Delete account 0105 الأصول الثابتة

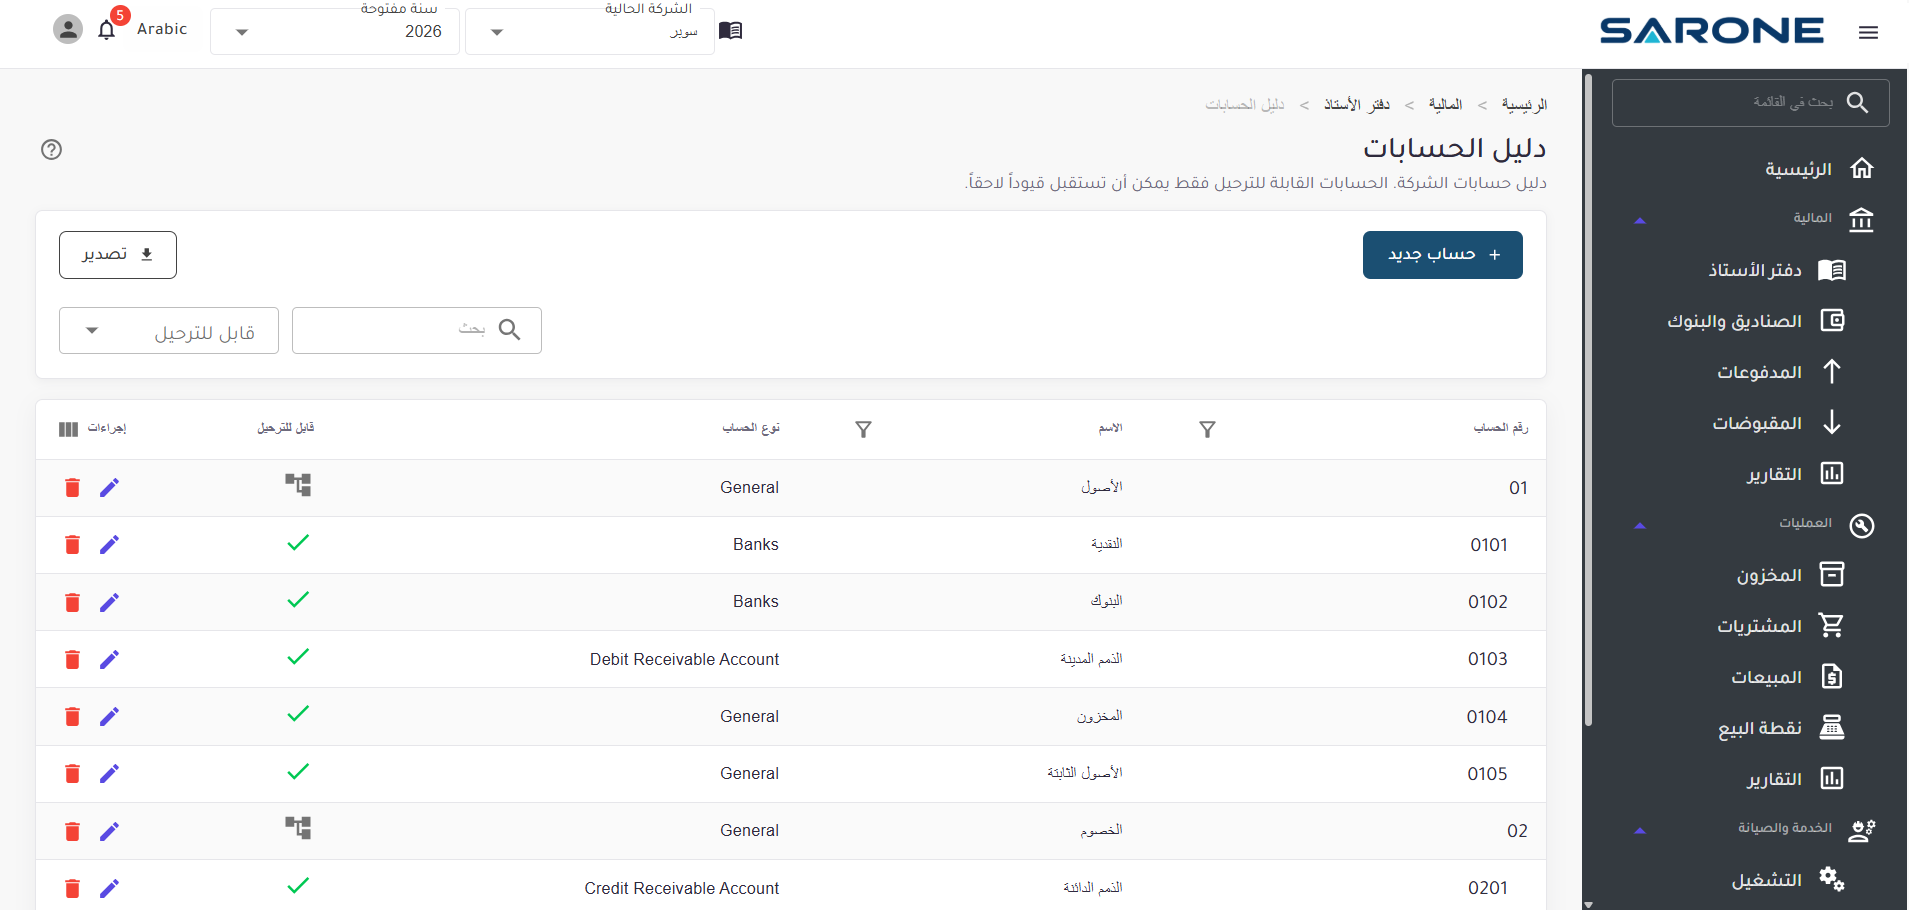72,773
